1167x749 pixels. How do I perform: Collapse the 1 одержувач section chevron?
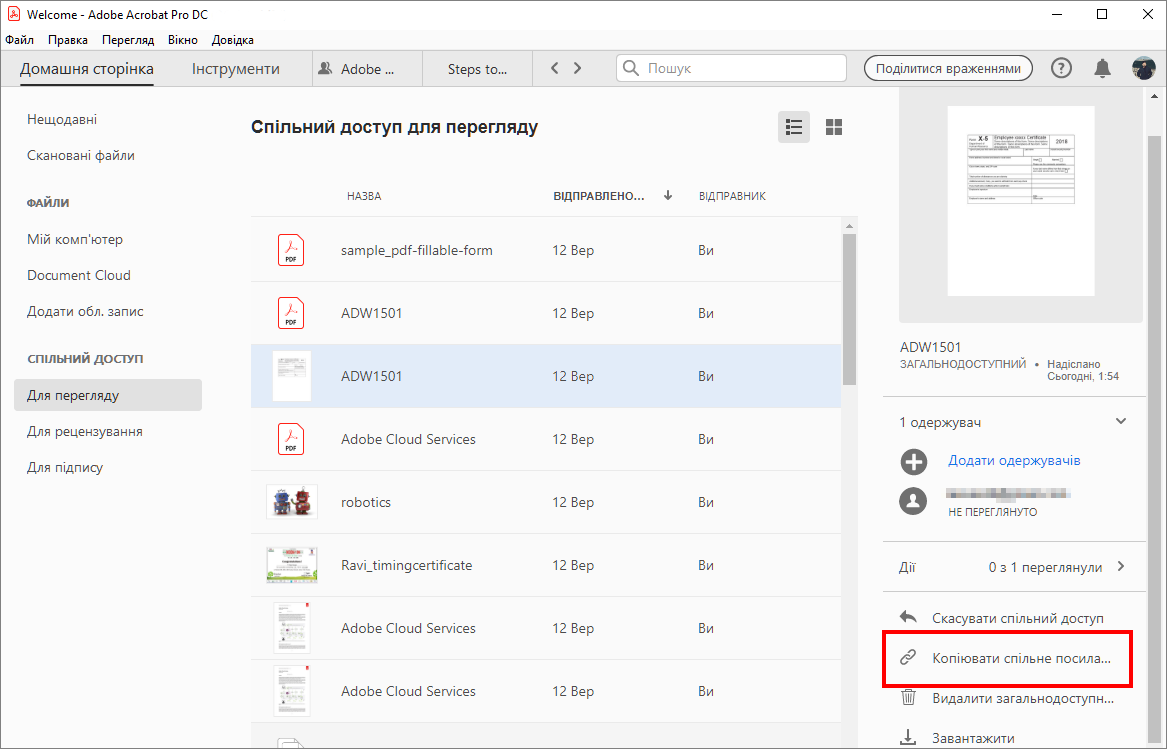coord(1121,421)
